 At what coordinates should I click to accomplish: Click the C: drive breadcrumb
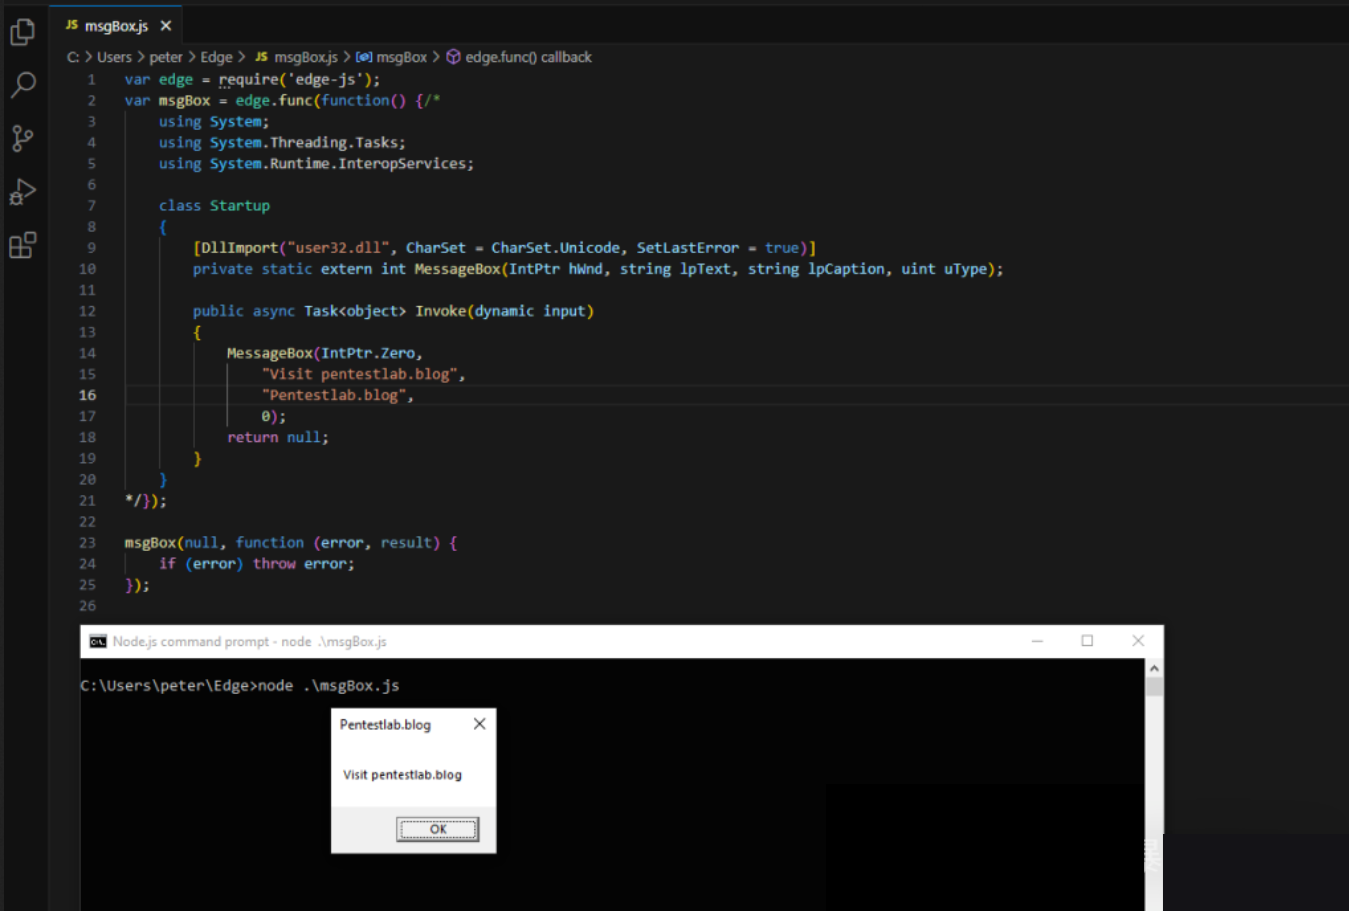tap(73, 57)
